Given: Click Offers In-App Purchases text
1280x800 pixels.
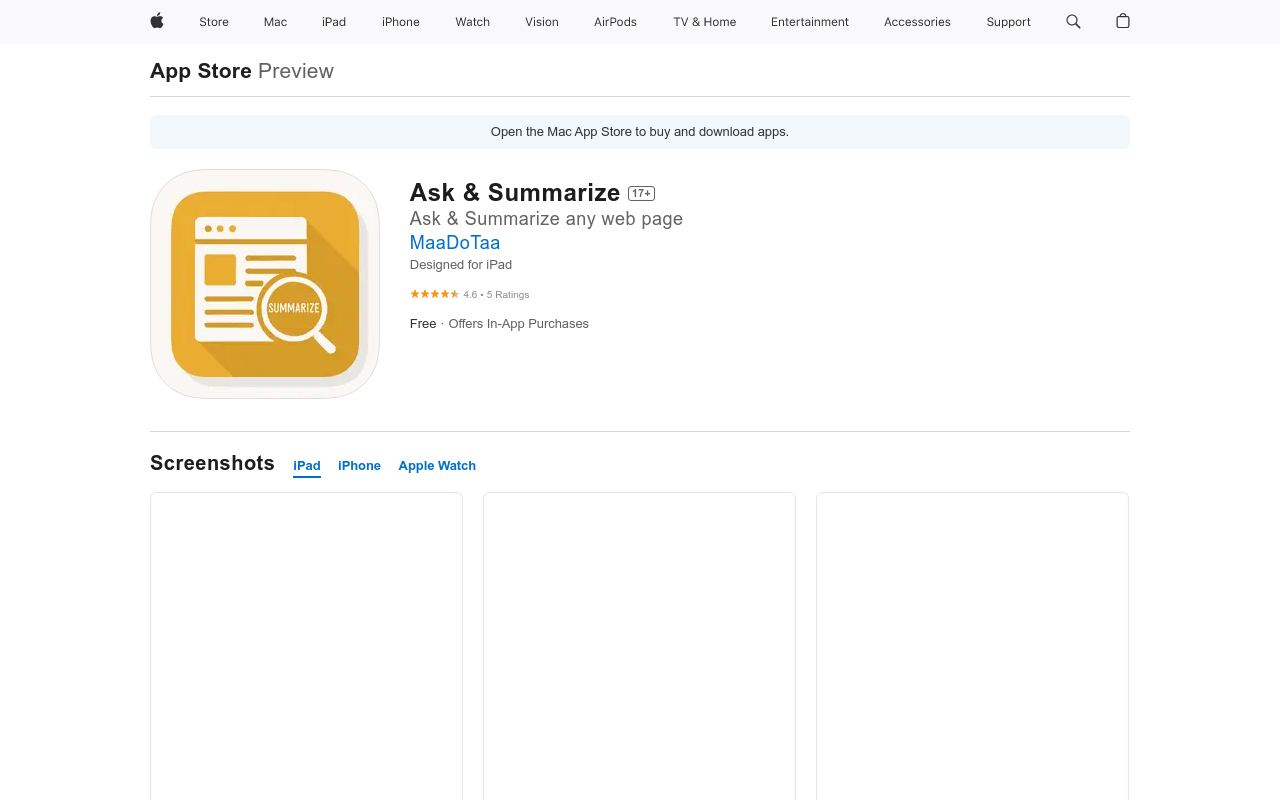Looking at the screenshot, I should tap(518, 324).
